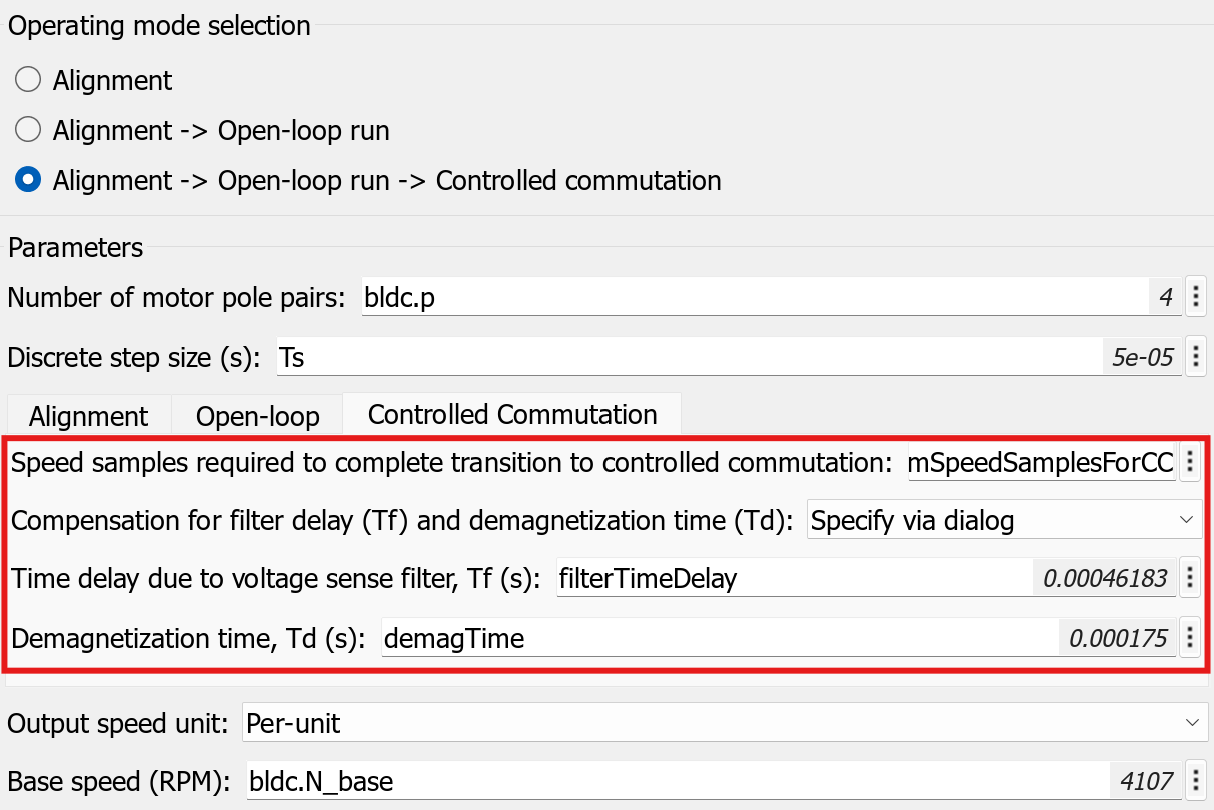Click the three-dot button beside Speed samples field
Screen dimensions: 1214x810
point(1190,463)
